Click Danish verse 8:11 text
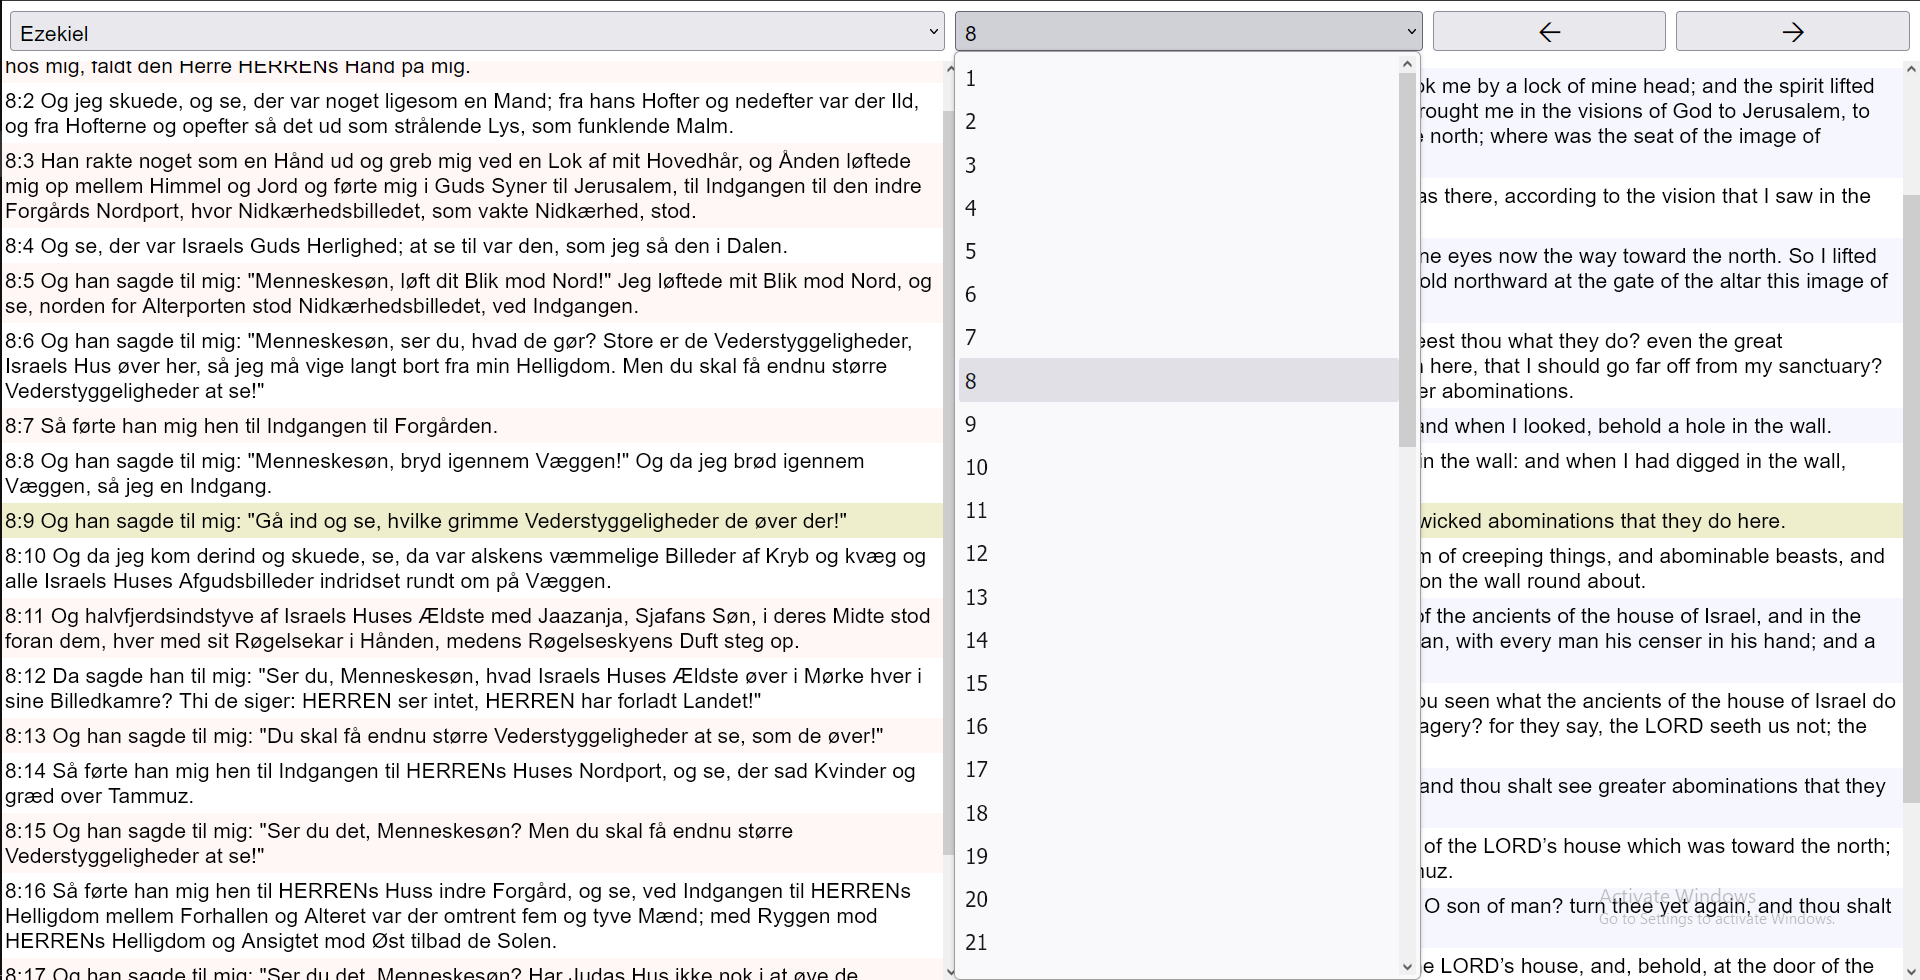 click(x=471, y=628)
